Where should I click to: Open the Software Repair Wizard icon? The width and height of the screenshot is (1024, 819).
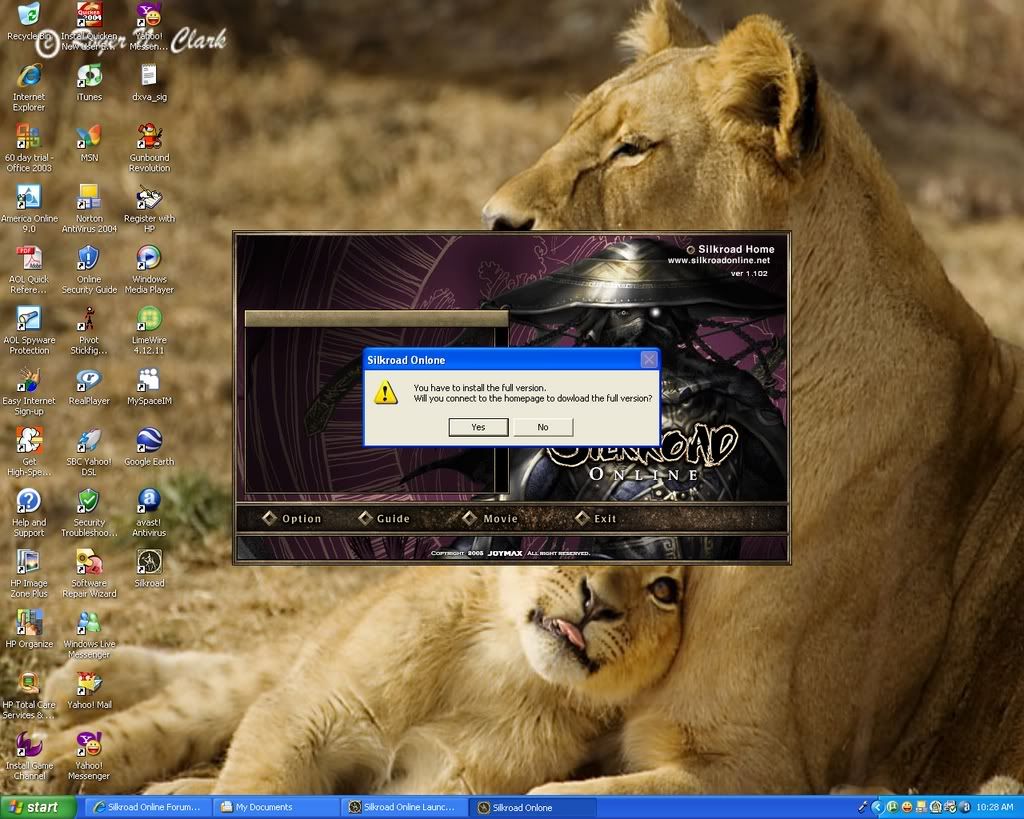(x=89, y=573)
